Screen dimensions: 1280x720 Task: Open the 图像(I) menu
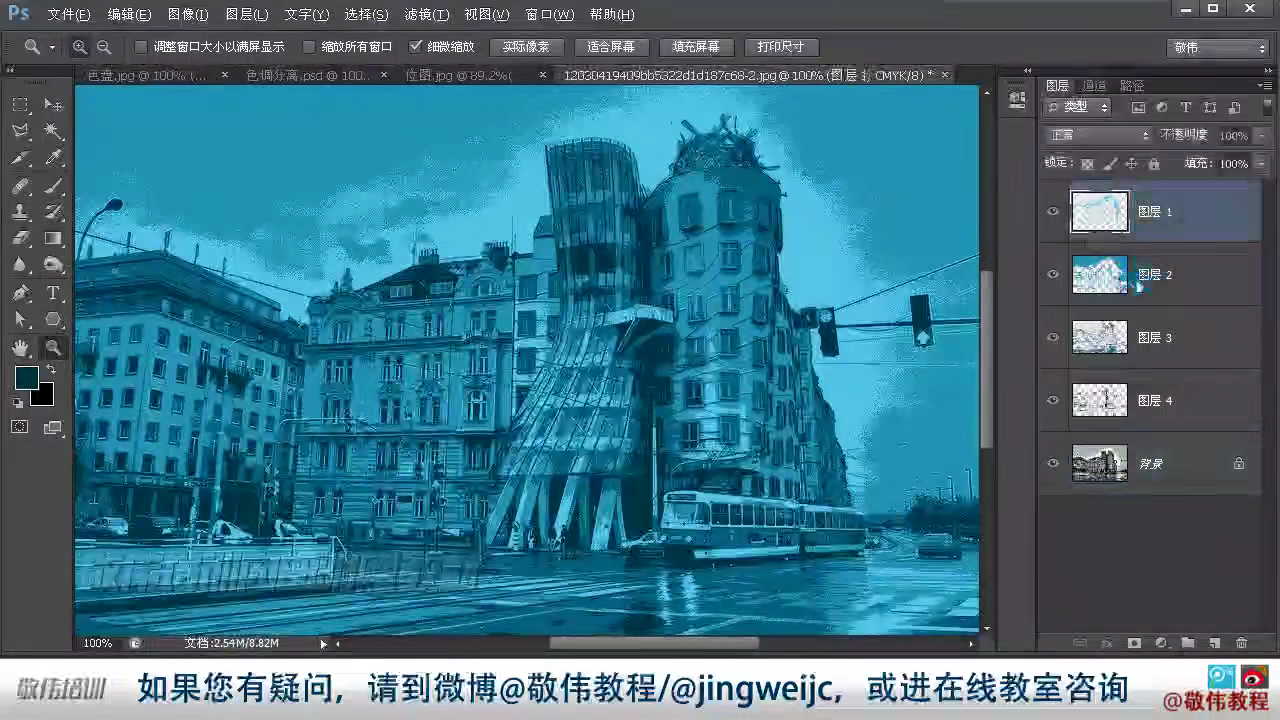click(x=188, y=15)
